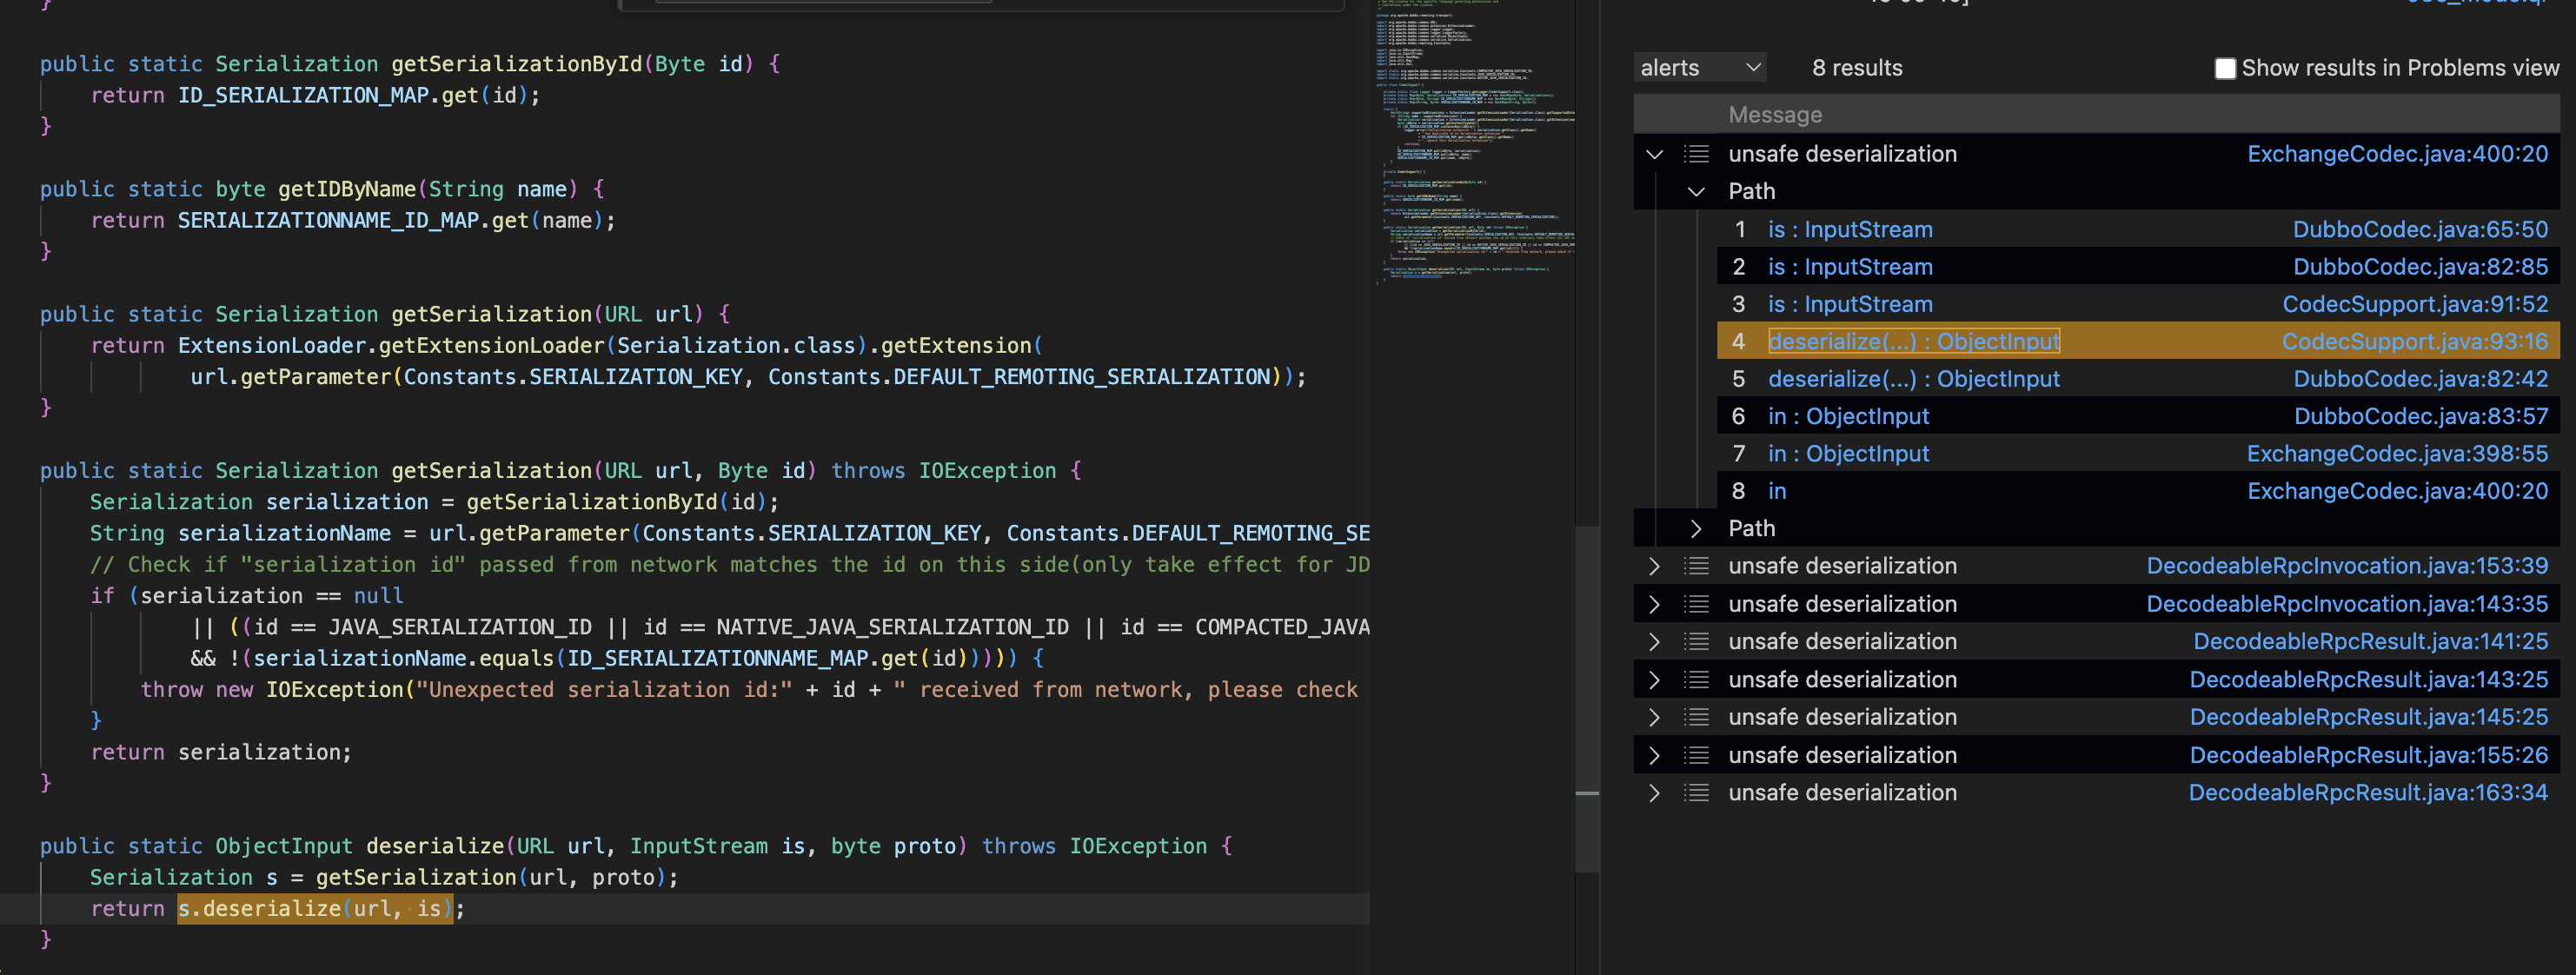Expand result for DecodeableRpcResult.java:163:34
This screenshot has width=2576, height=975.
point(1654,793)
